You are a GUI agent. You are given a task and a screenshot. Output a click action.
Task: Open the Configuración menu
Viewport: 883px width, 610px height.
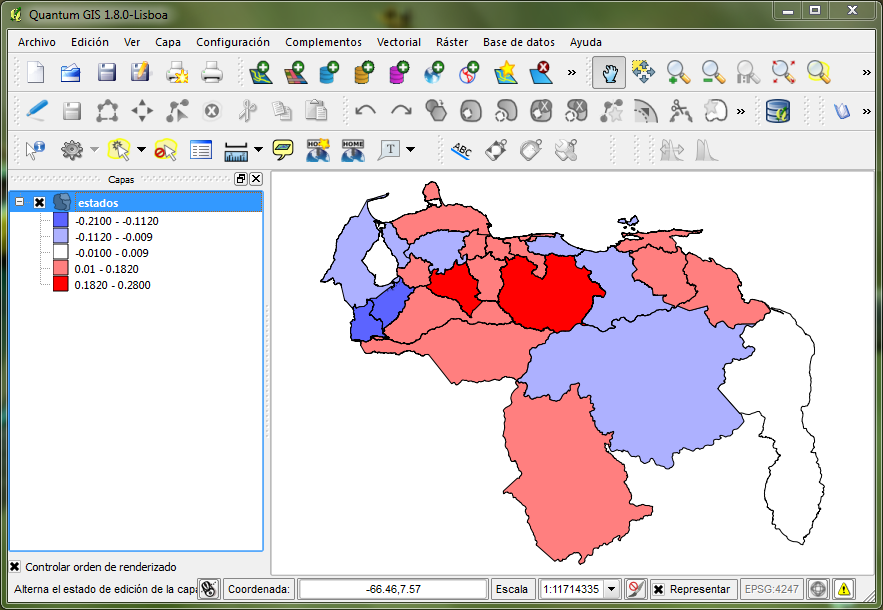(233, 42)
